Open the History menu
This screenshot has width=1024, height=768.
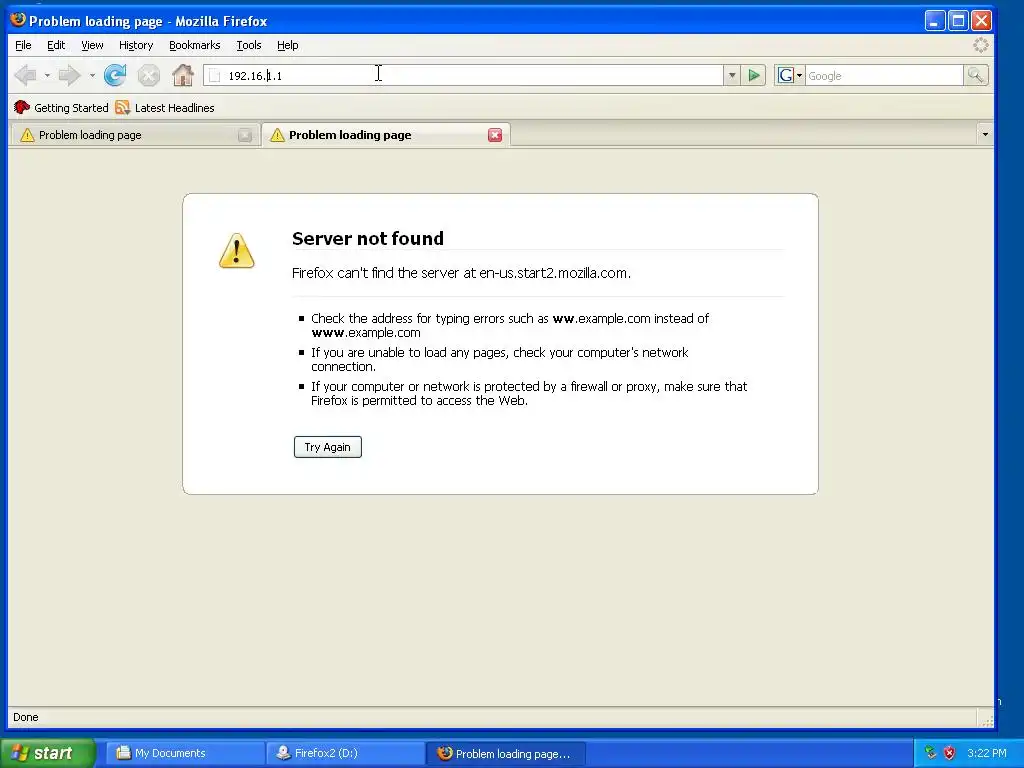coord(136,45)
